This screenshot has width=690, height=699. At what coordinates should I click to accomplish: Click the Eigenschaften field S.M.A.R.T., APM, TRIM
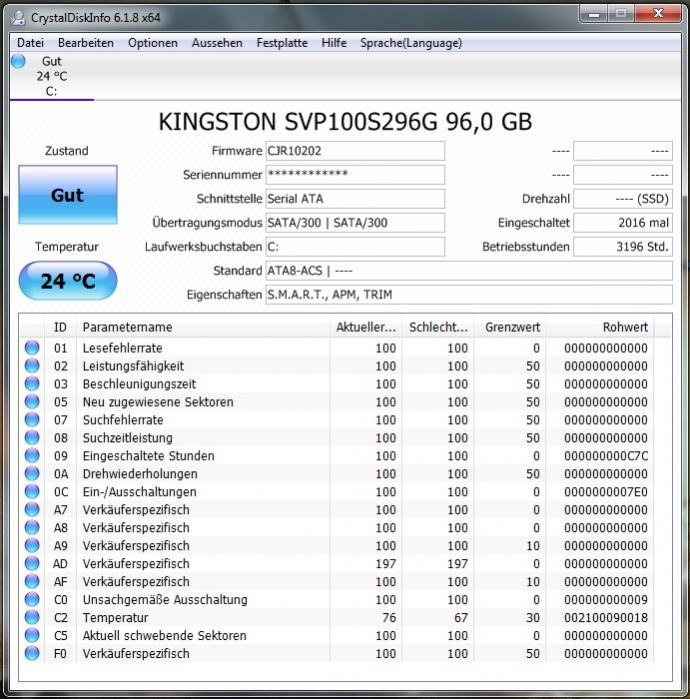pyautogui.click(x=469, y=295)
